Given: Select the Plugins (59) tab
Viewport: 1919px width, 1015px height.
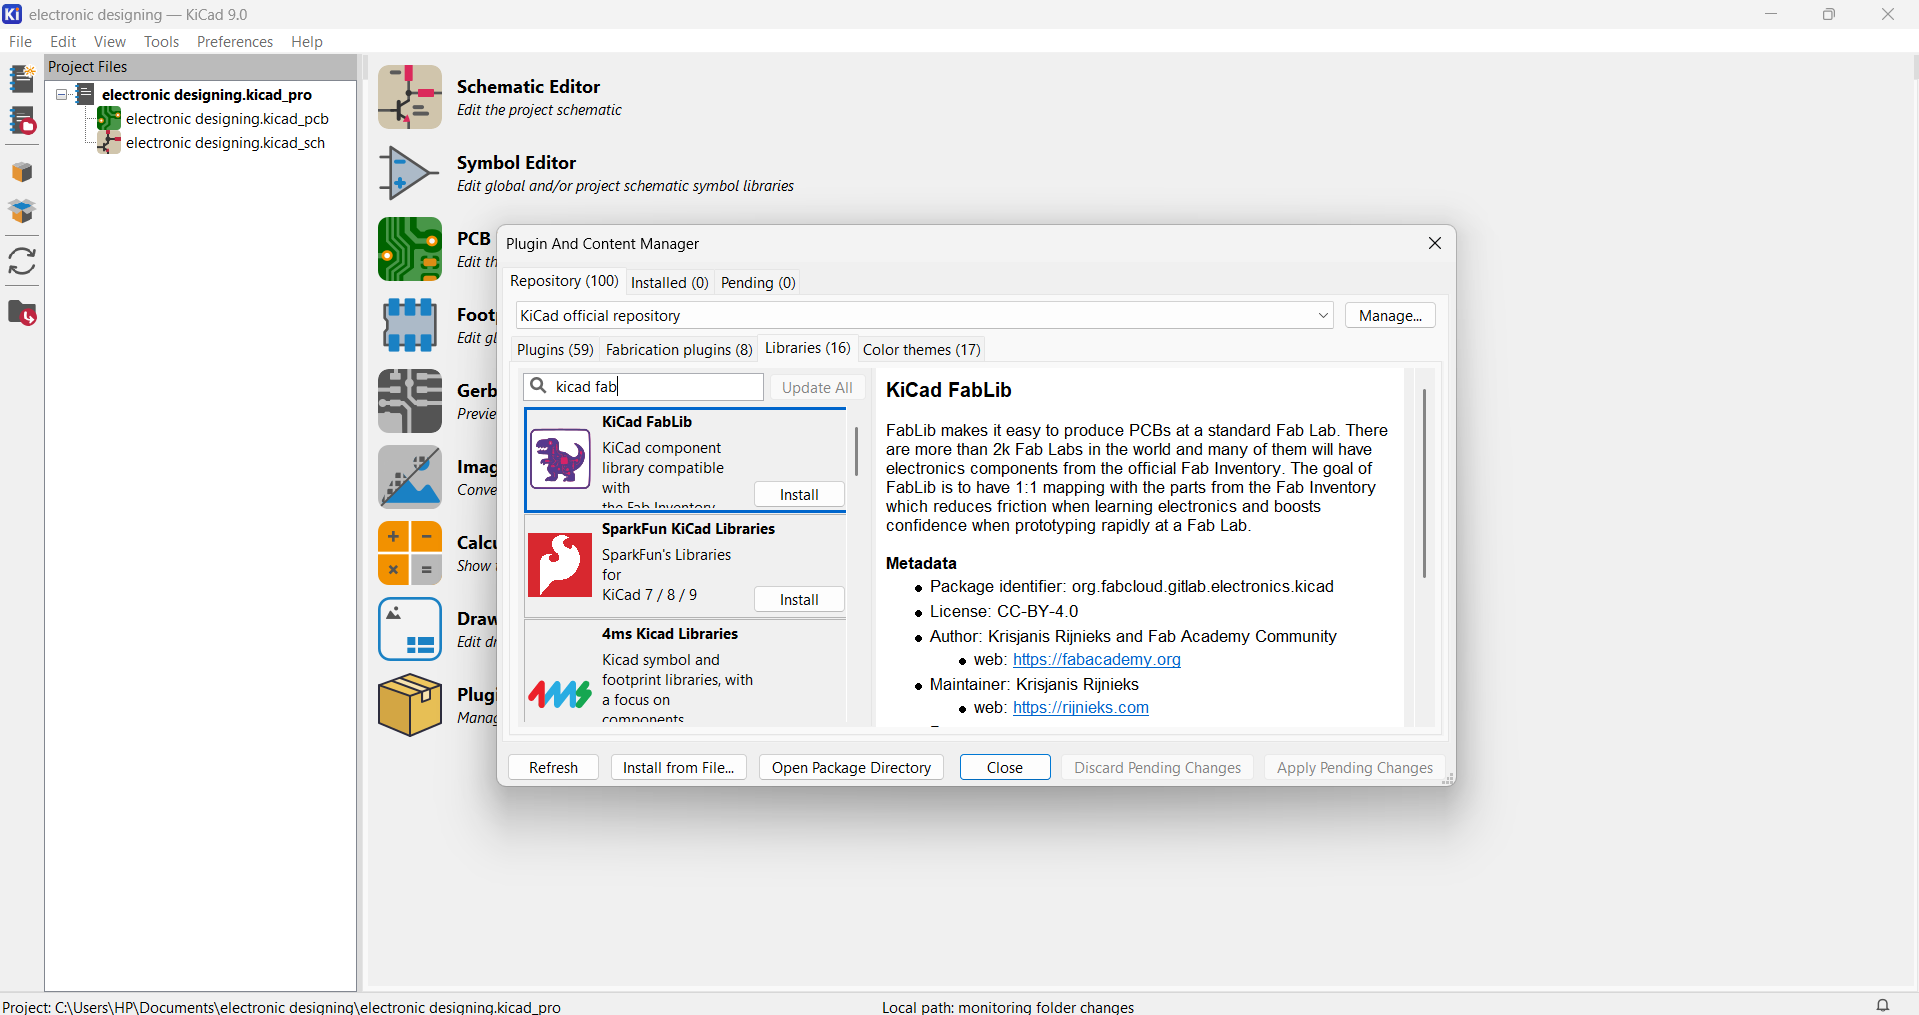Looking at the screenshot, I should coord(555,350).
